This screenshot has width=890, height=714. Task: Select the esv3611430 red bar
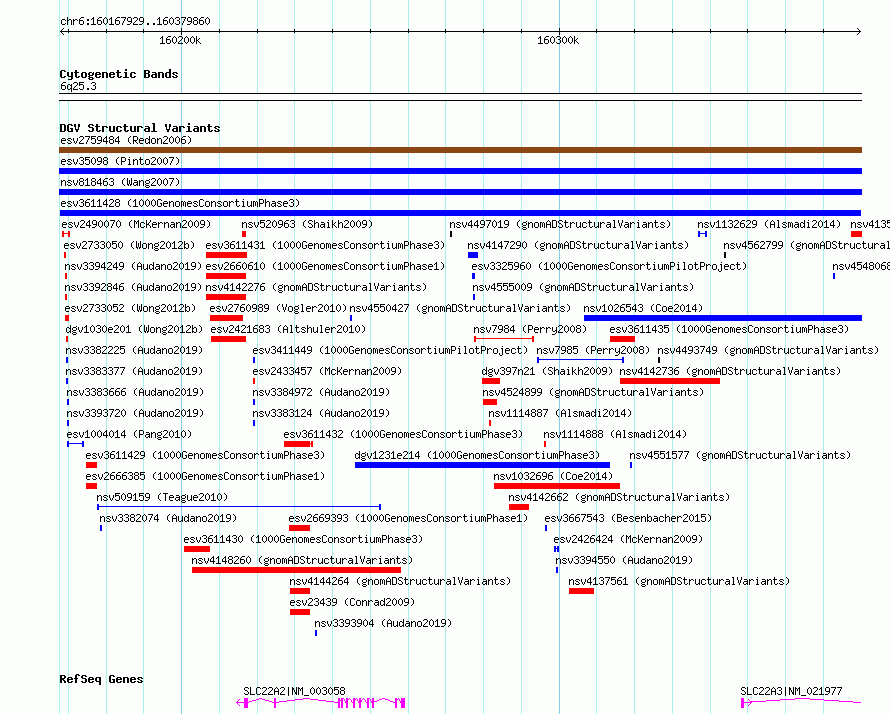[x=197, y=549]
